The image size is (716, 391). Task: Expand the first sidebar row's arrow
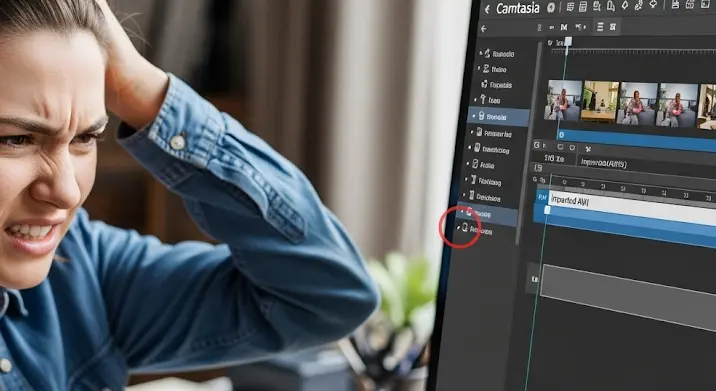click(481, 53)
